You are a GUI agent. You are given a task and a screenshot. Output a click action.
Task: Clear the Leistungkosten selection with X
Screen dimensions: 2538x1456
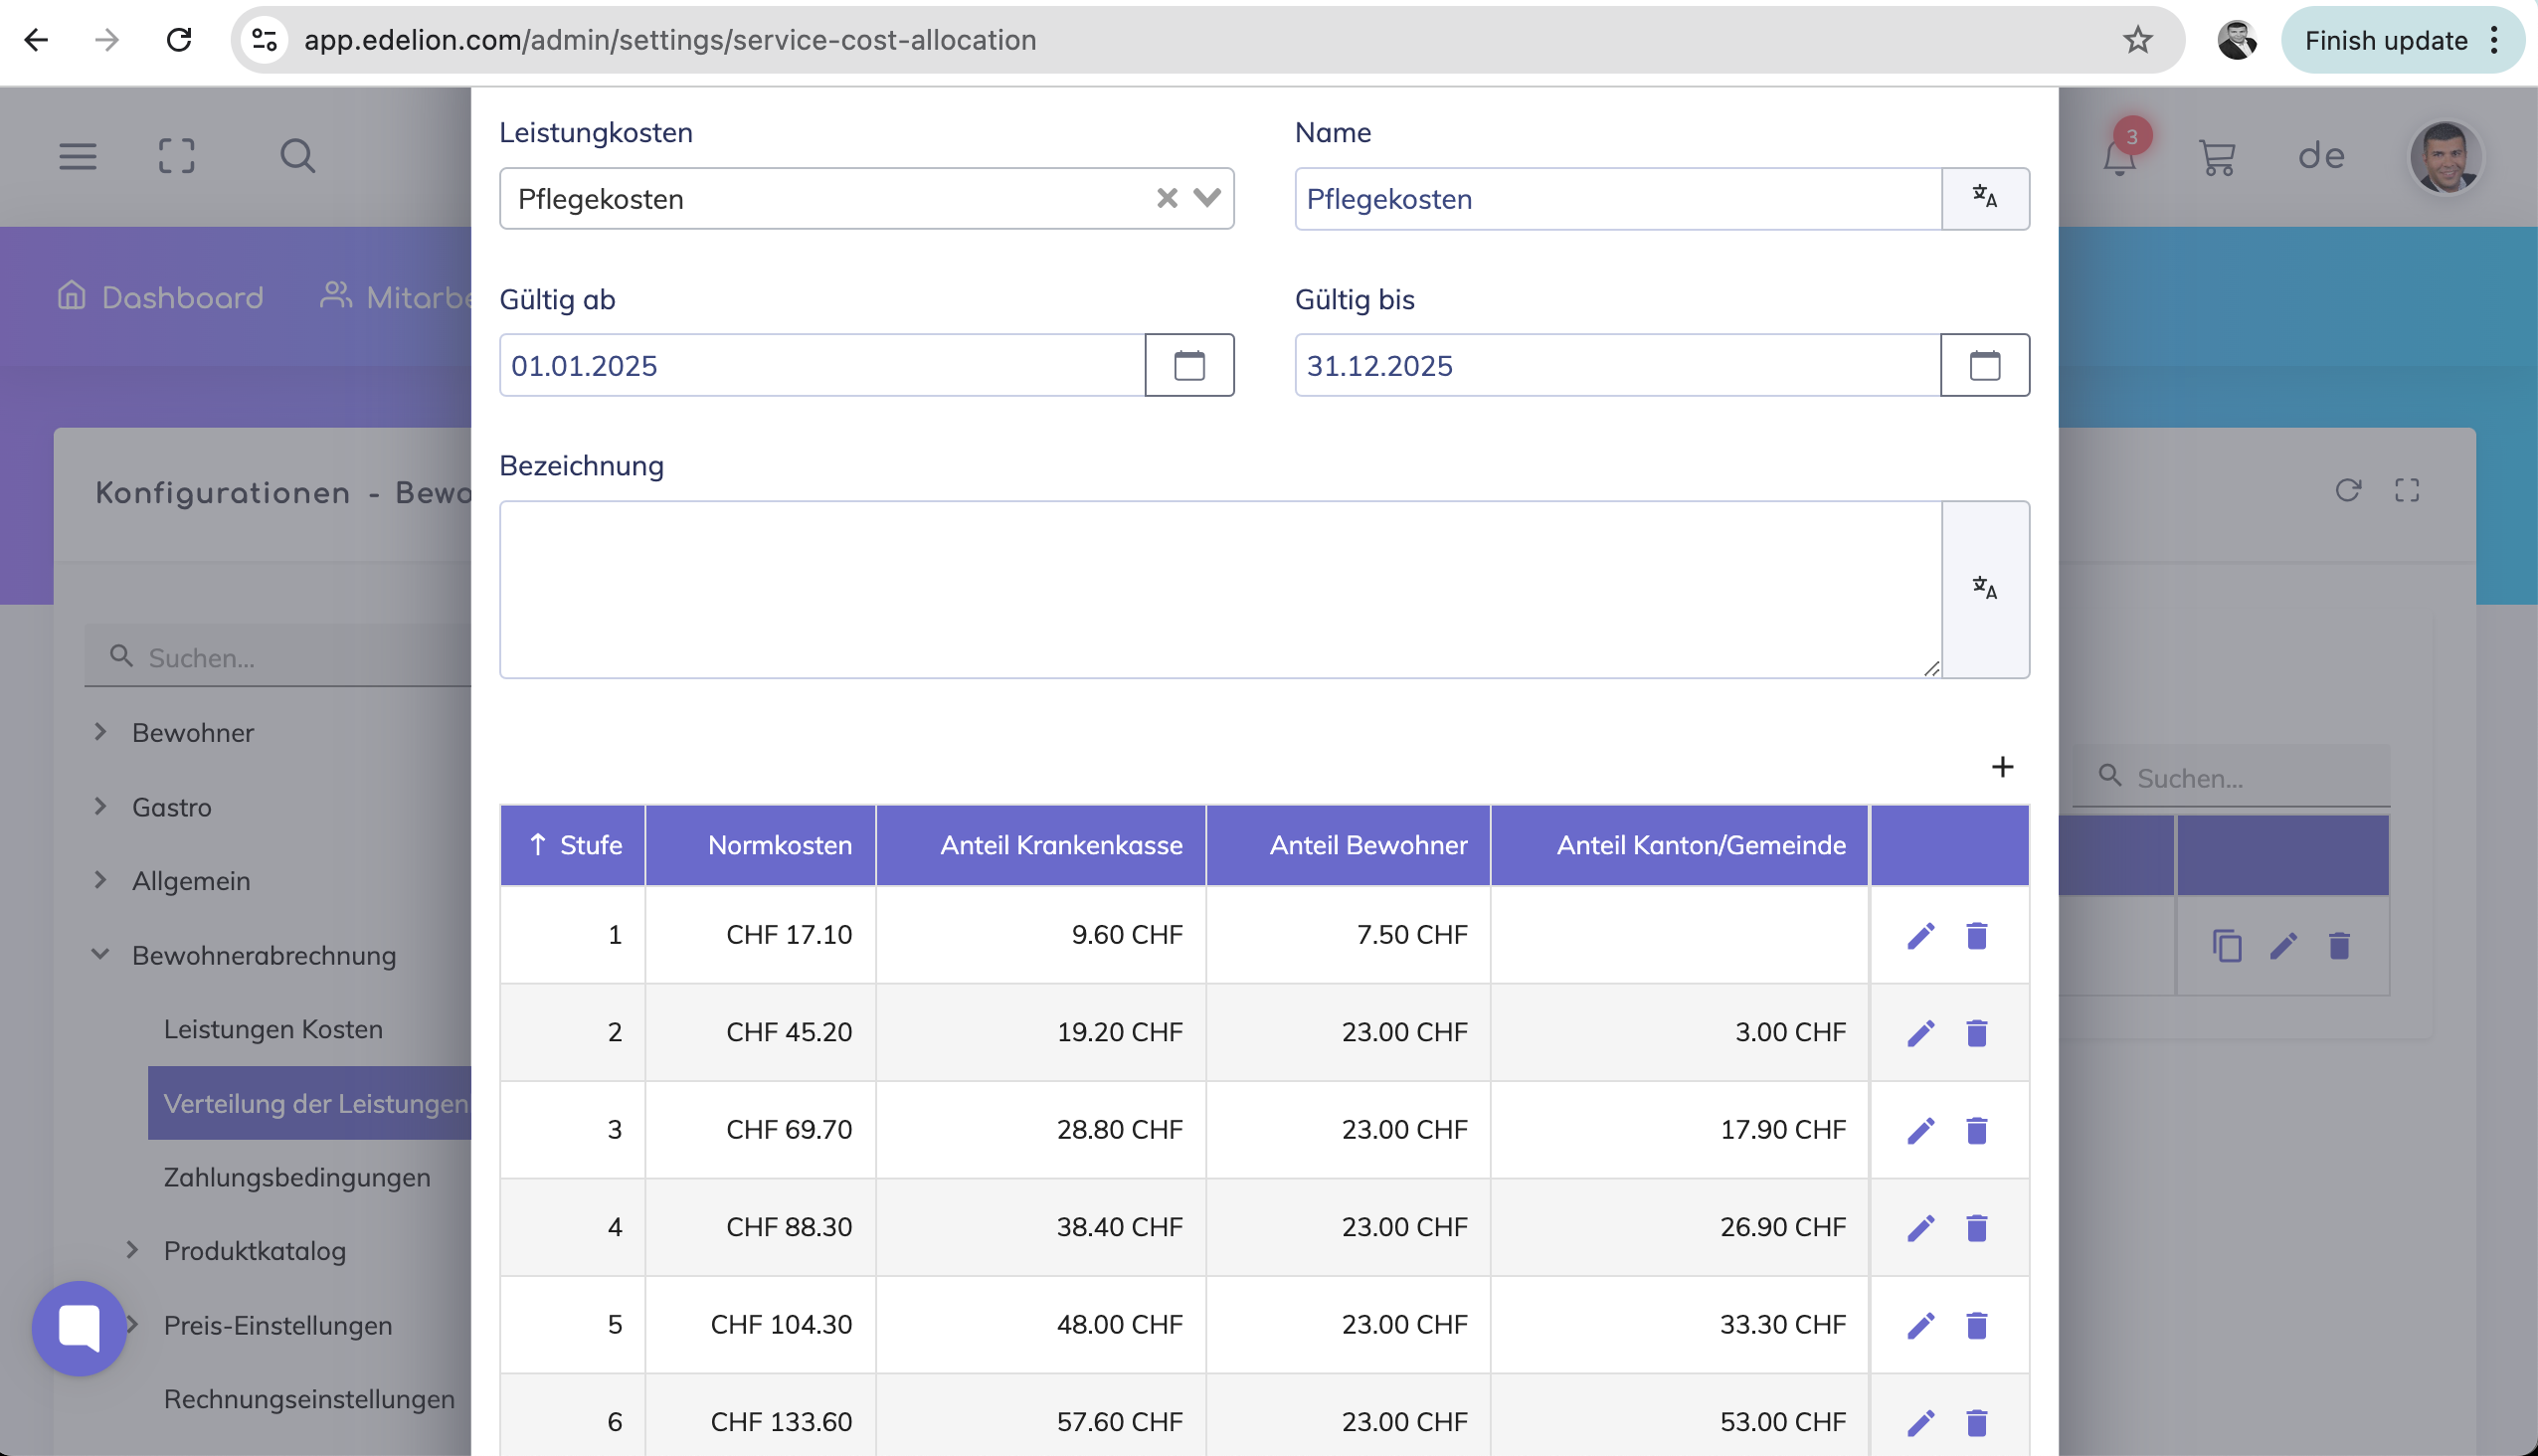point(1166,198)
